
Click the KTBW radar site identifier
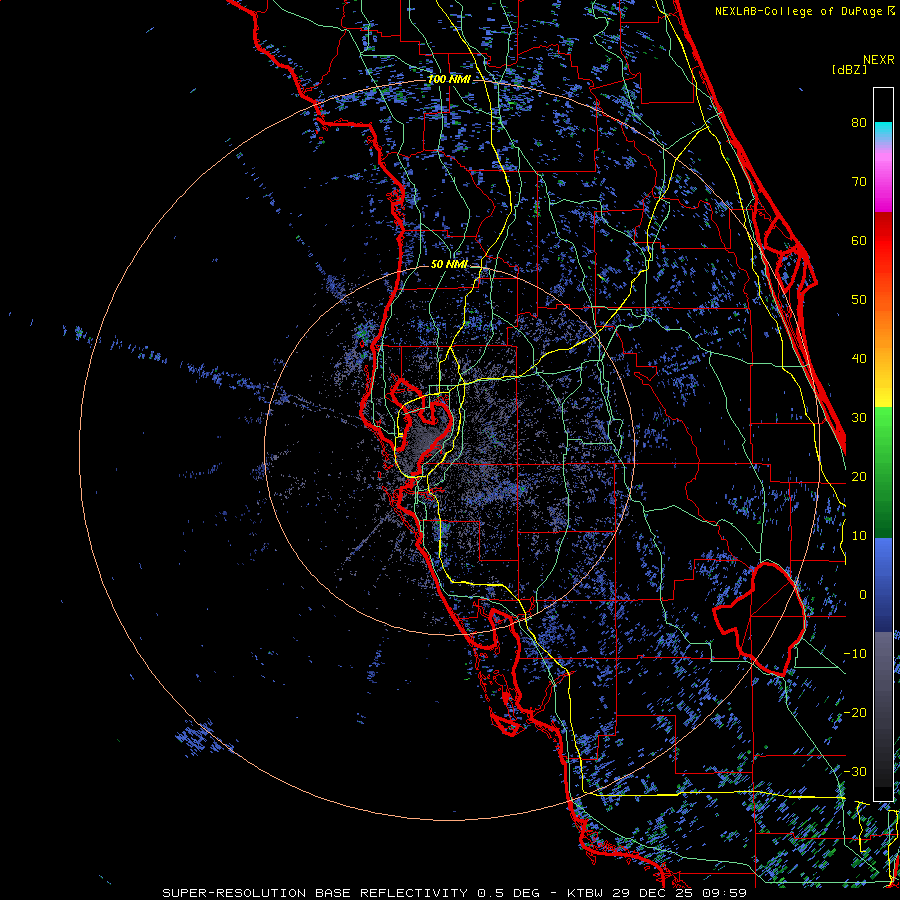click(587, 893)
